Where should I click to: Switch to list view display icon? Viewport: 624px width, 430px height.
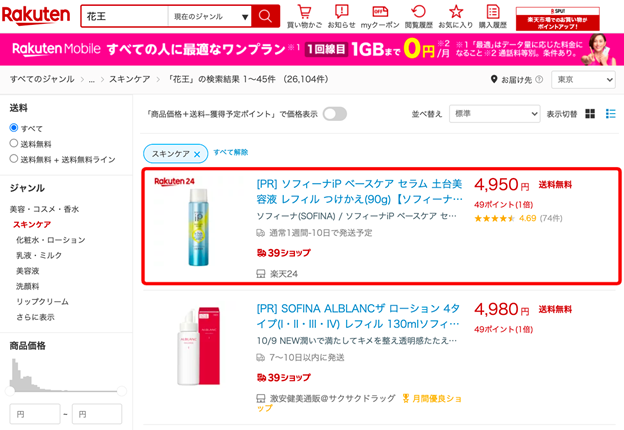(610, 114)
